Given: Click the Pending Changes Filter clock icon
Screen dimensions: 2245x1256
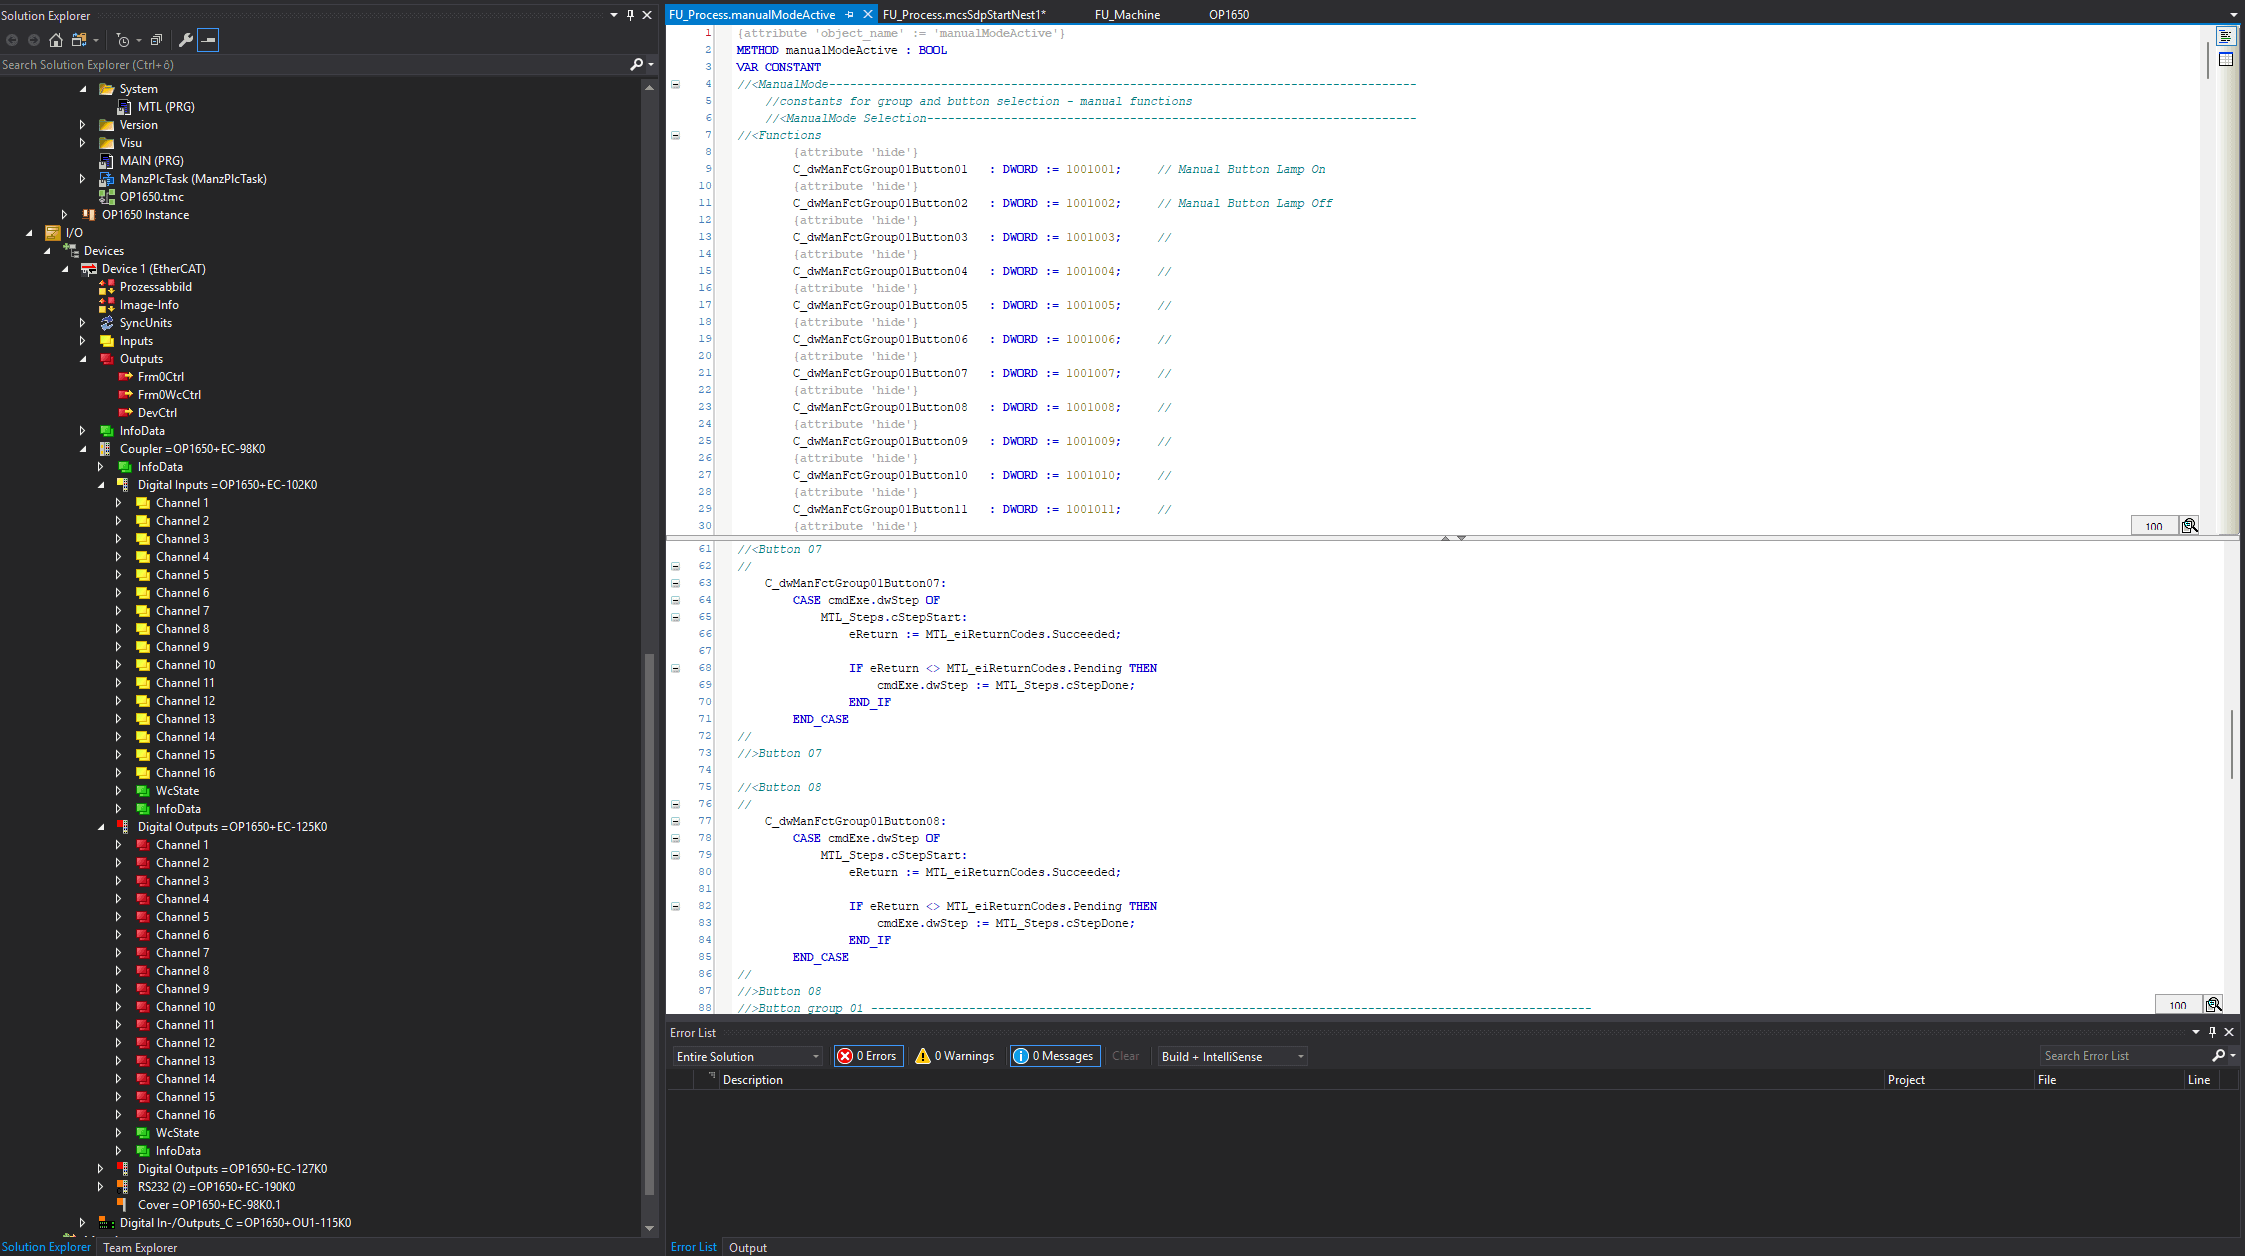Looking at the screenshot, I should coord(123,40).
